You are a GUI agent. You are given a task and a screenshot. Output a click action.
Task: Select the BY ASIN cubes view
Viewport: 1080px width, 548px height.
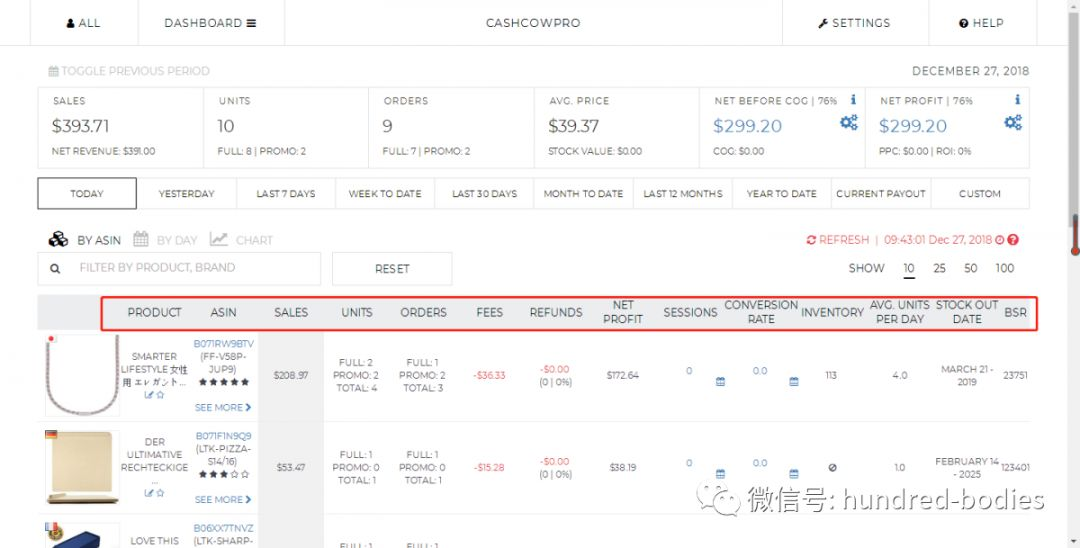tap(85, 240)
